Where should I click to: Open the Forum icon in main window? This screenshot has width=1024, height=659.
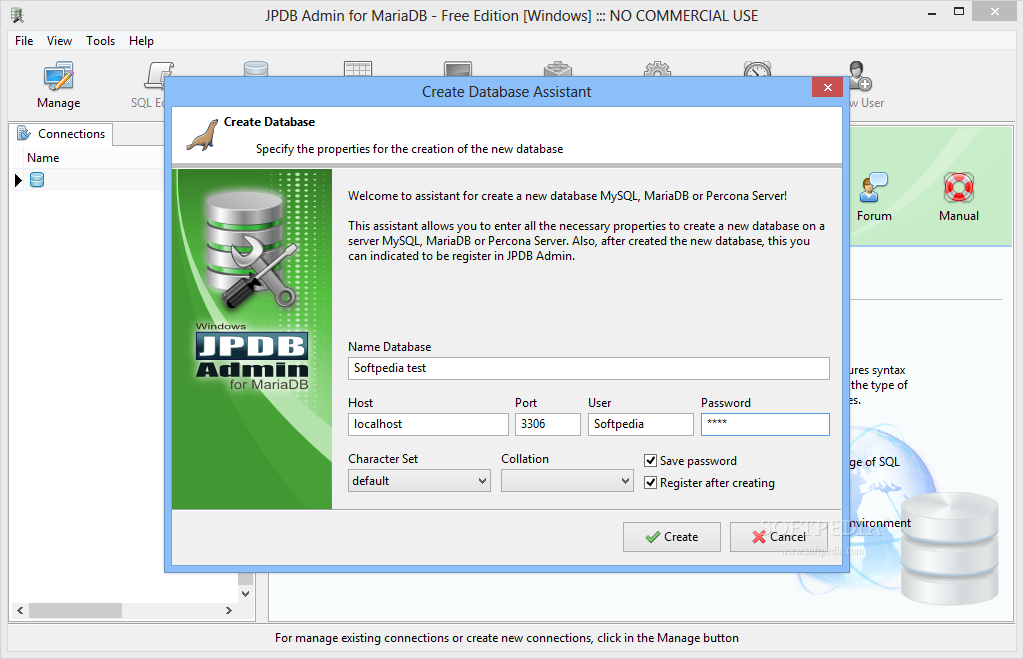pyautogui.click(x=874, y=197)
